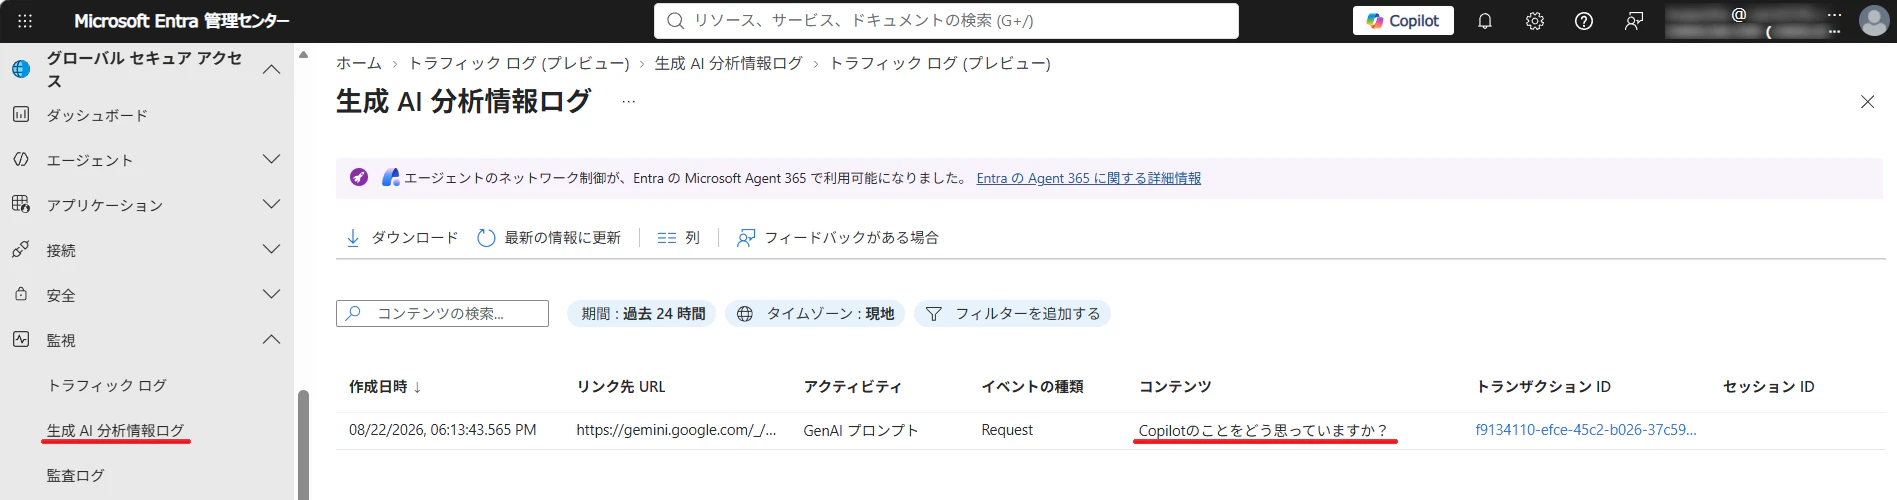Open the app launcher waffle icon
Screen dimensions: 1897x500
tap(25, 20)
